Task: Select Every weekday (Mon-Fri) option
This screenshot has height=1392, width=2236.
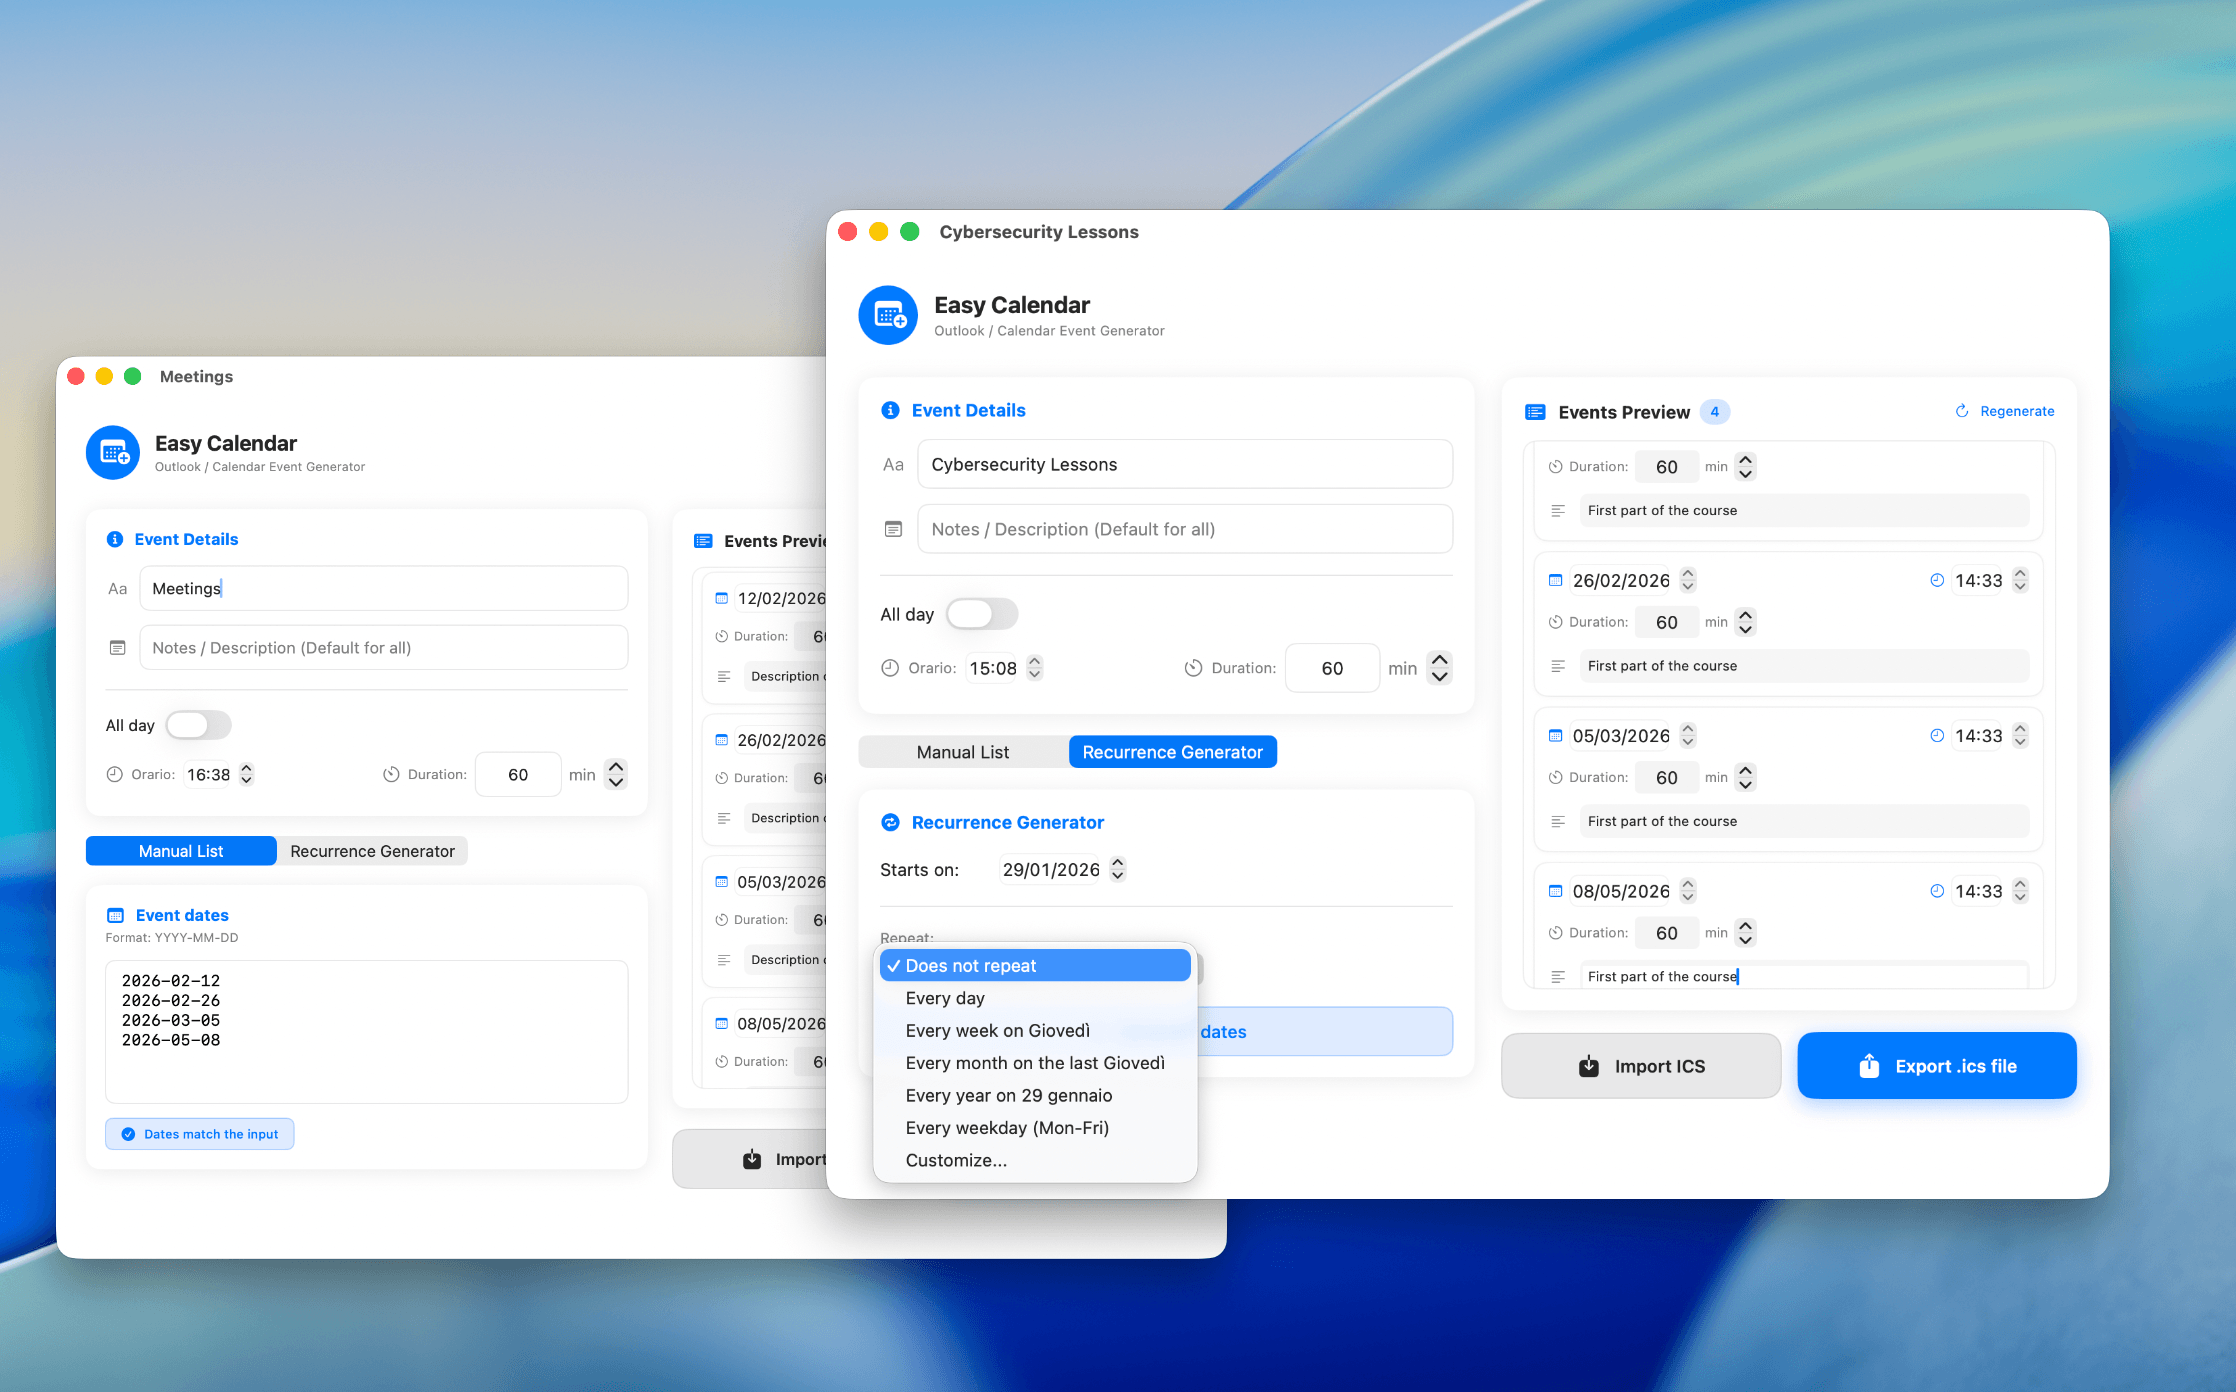Action: 1035,1128
